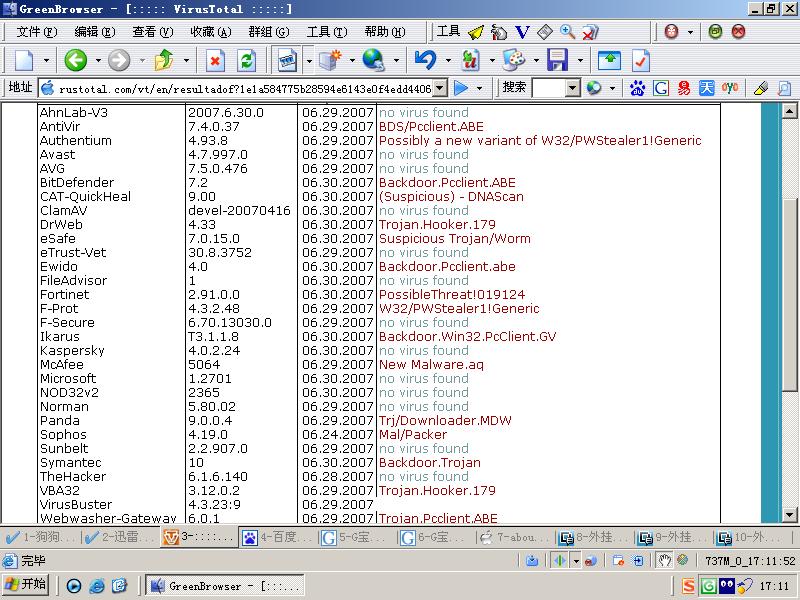Click the green G system tray icon
The image size is (800, 600).
[708, 586]
